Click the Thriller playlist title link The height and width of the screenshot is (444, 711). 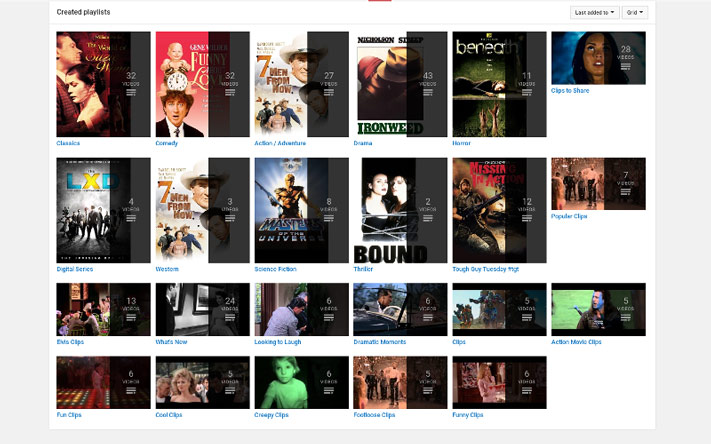coord(363,269)
